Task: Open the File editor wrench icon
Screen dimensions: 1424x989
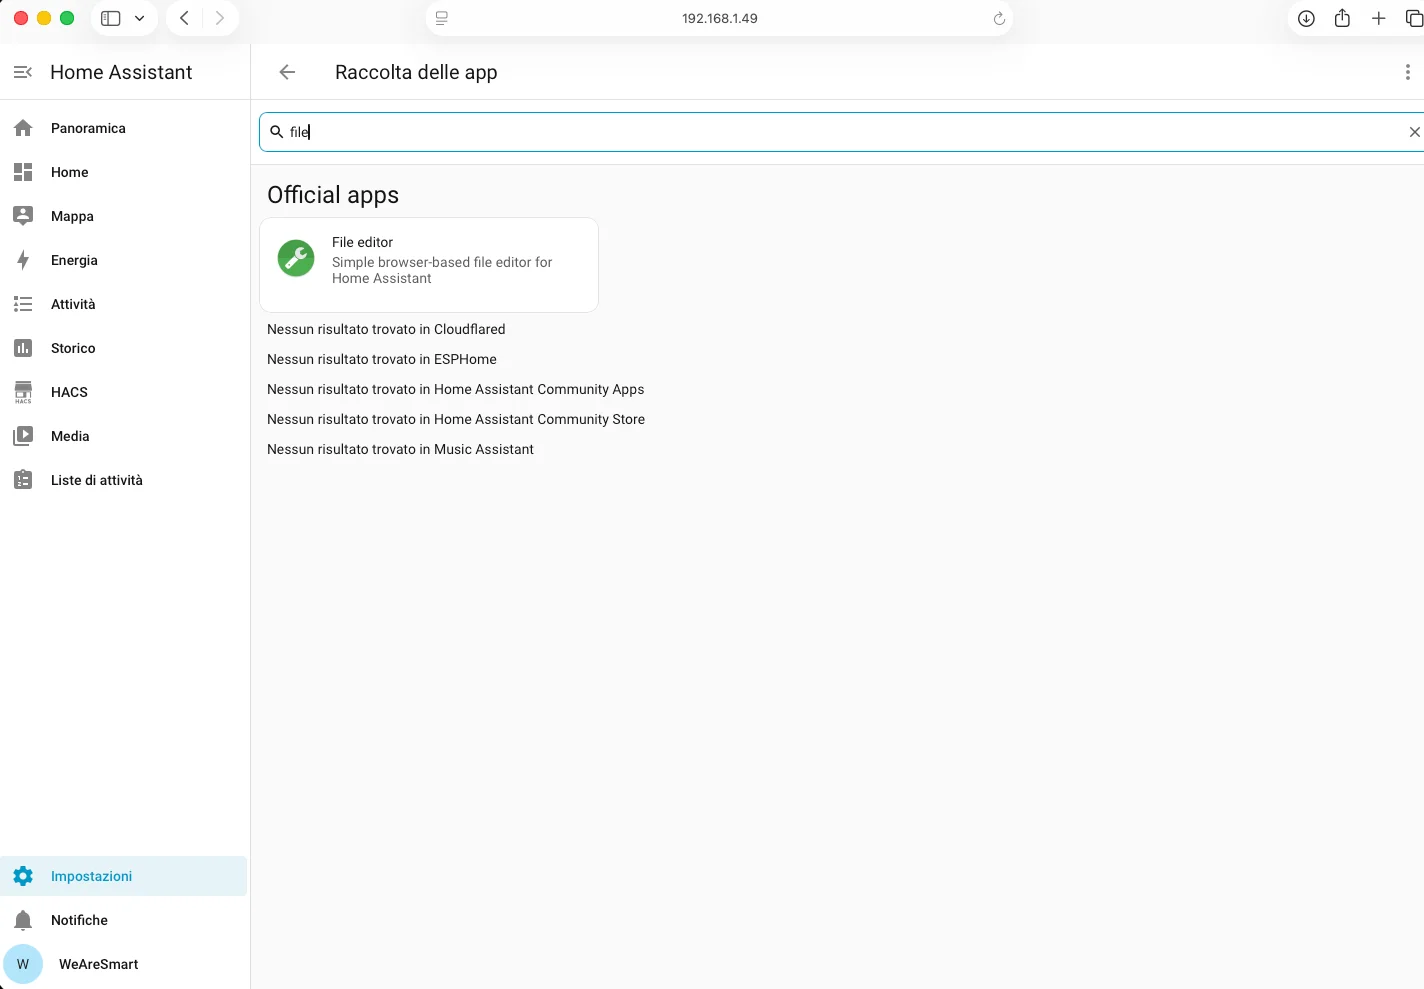Action: coord(296,259)
